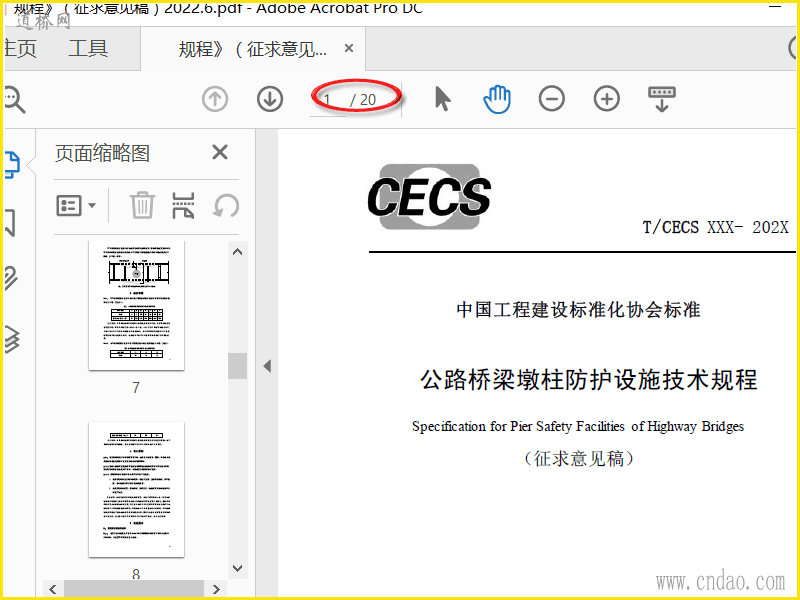This screenshot has height=600, width=800.
Task: Open the 工具 tab
Action: click(88, 49)
